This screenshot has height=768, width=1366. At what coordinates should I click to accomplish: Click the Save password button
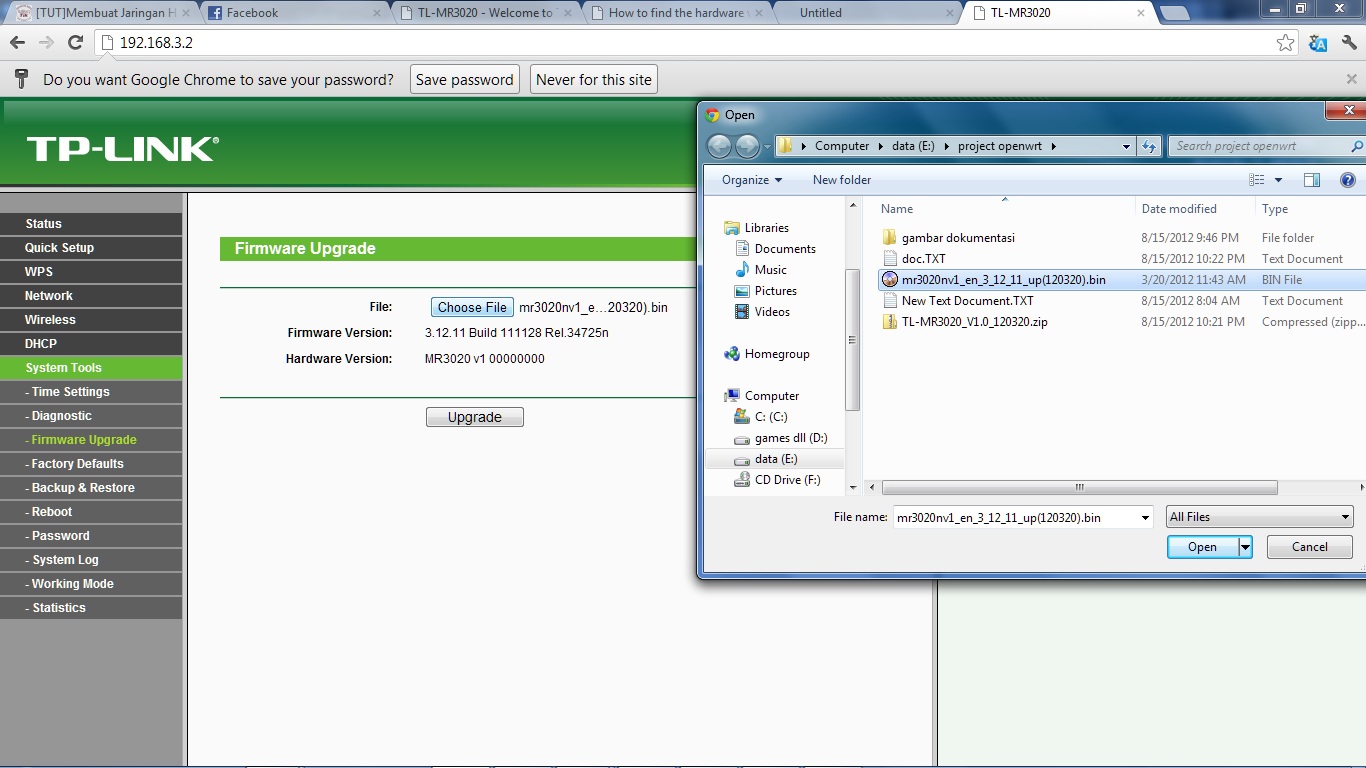point(465,80)
